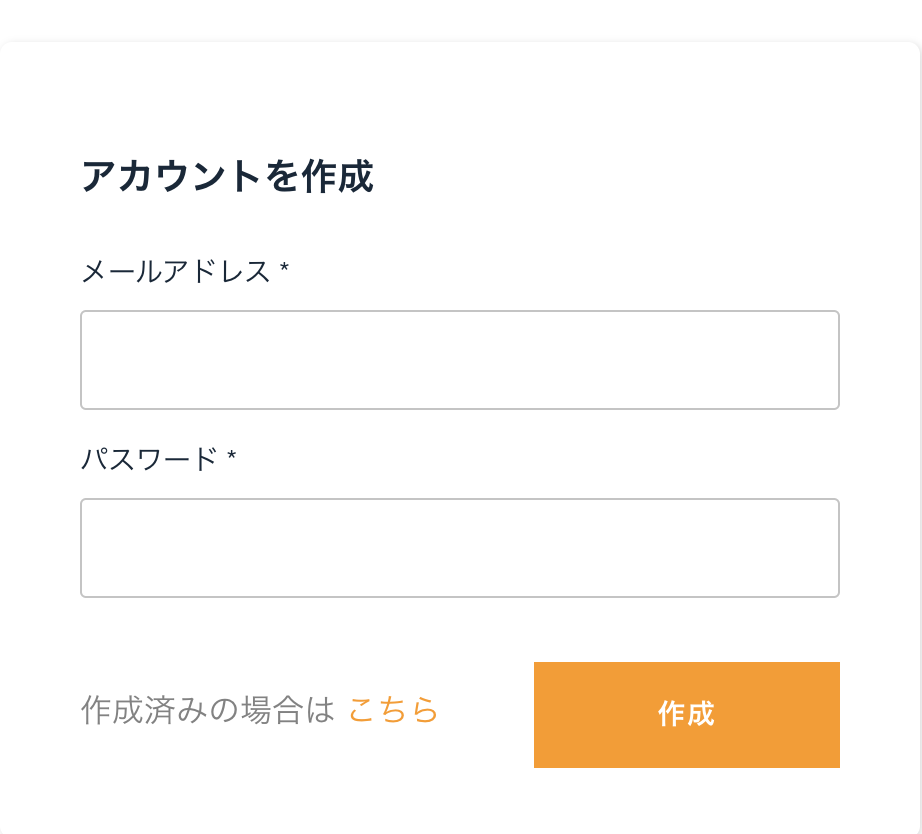This screenshot has height=834, width=922.
Task: Click the border of the email field
Action: 459,312
